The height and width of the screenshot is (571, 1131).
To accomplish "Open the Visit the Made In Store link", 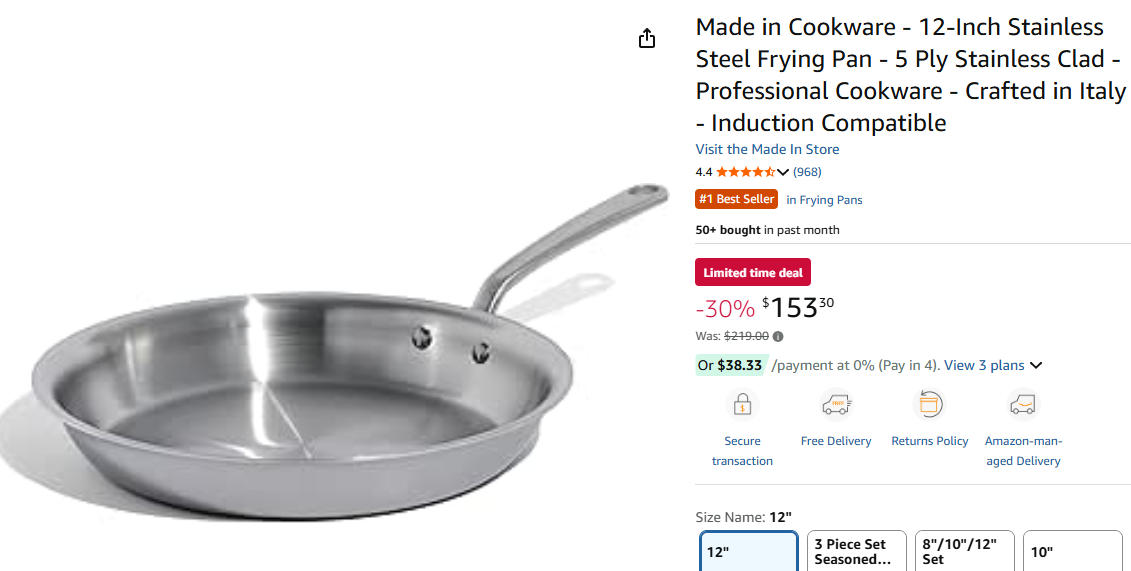I will click(x=767, y=149).
